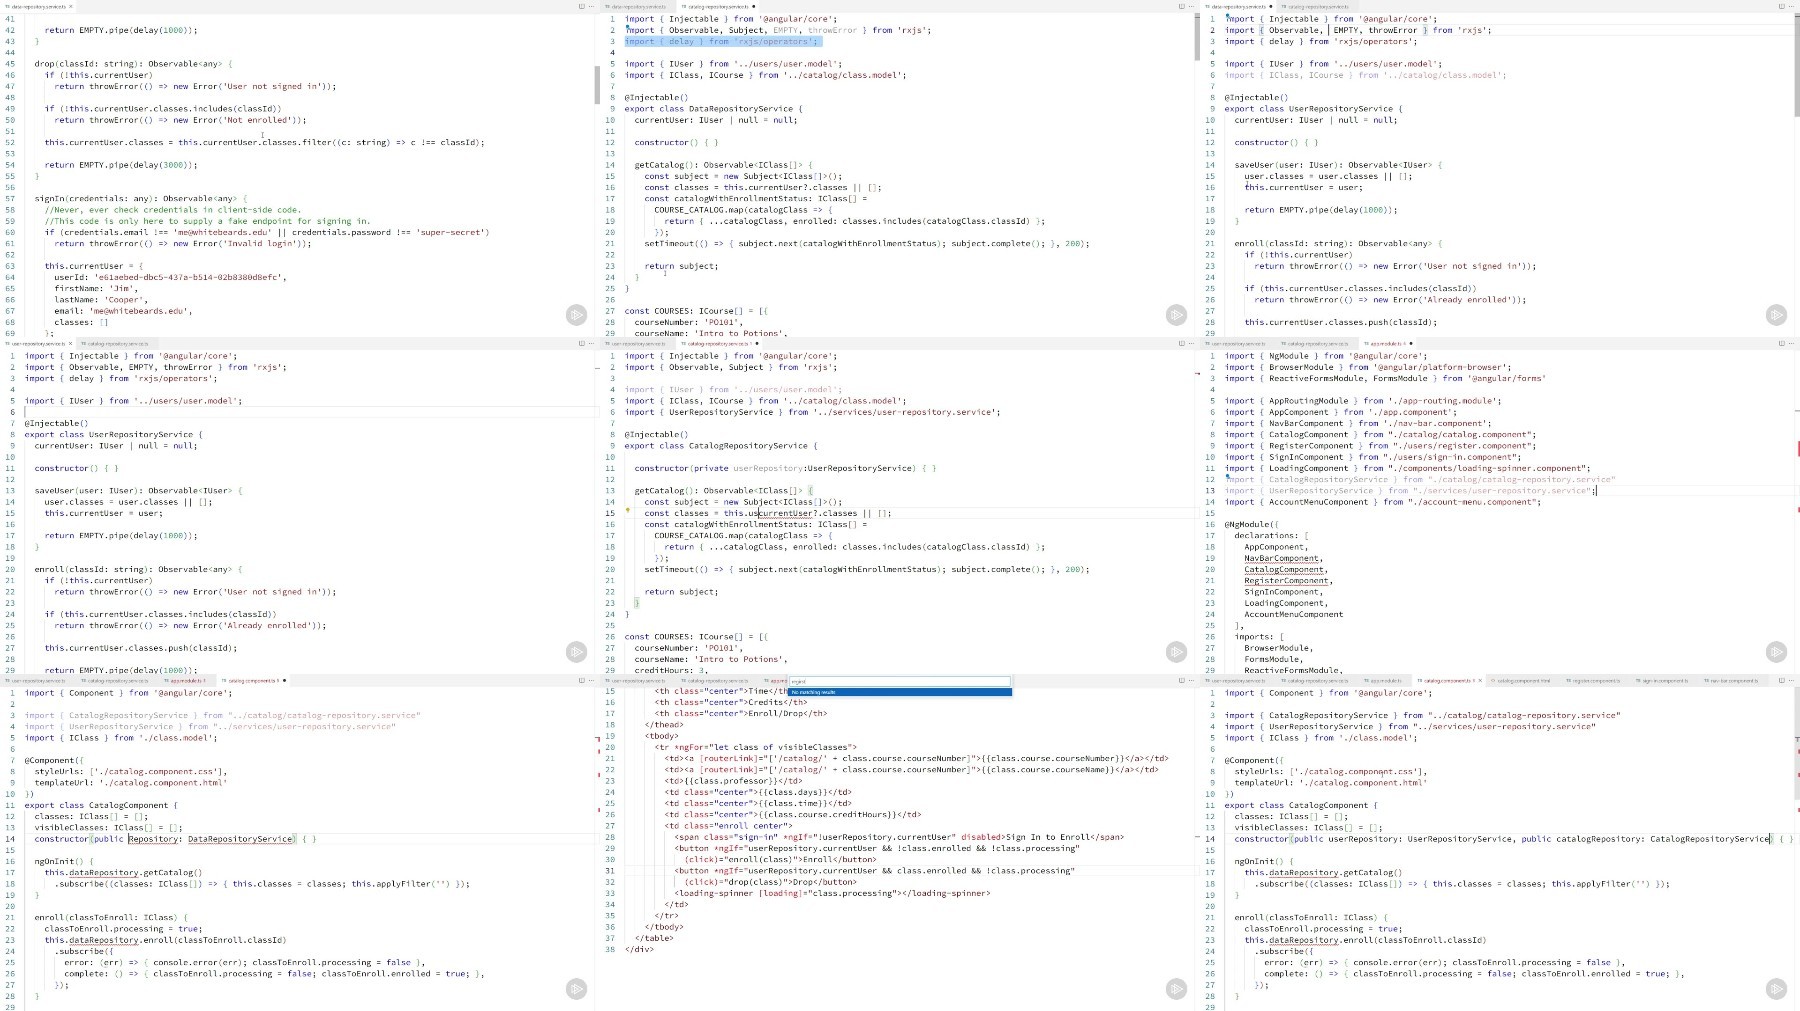The height and width of the screenshot is (1011, 1800).
Task: Click the 'AccountMenuComponent' declarations entry
Action: pyautogui.click(x=1293, y=614)
